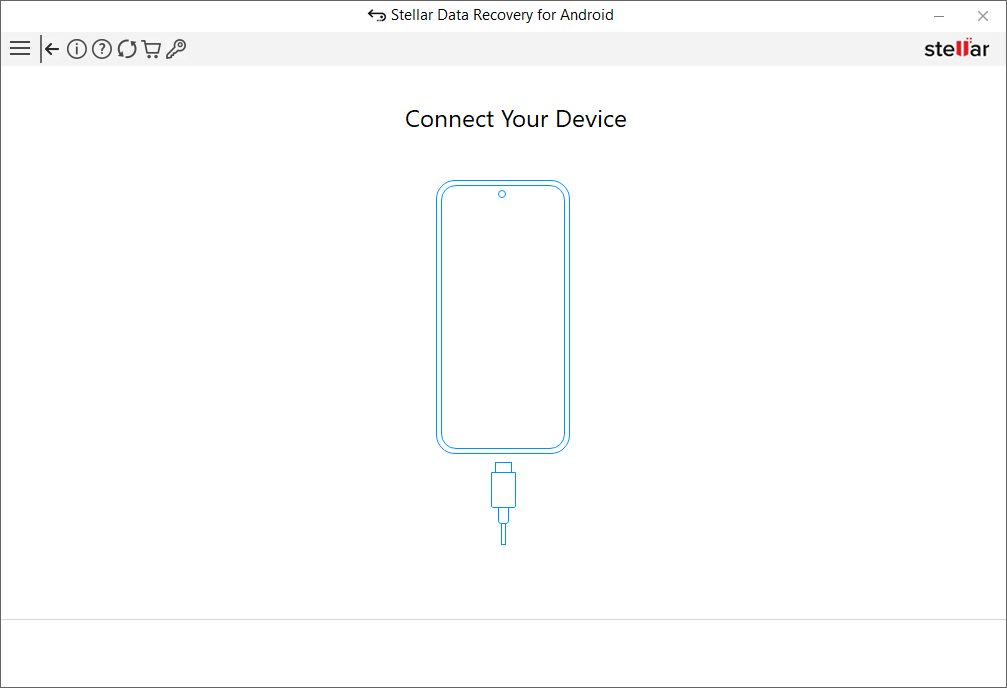Go back using the left arrow
Screen dimensions: 1007x688
[52, 49]
